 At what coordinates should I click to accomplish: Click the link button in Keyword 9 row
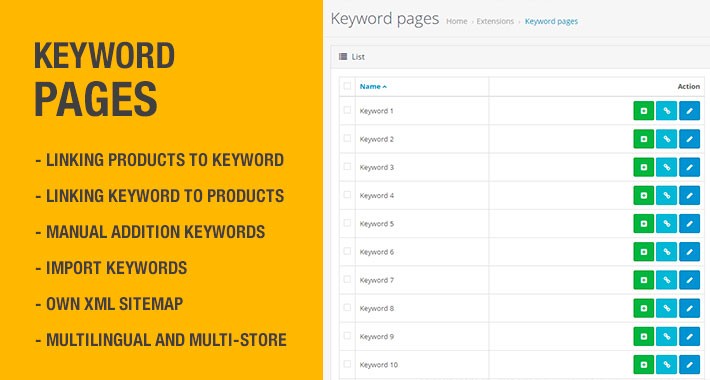667,337
